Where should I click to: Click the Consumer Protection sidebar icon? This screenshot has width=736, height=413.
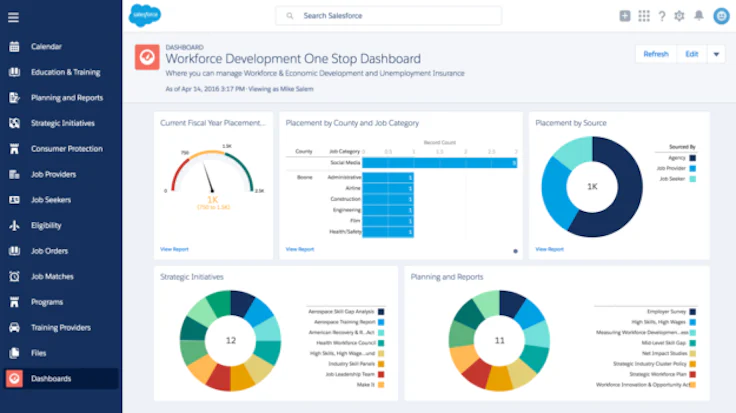(x=14, y=149)
